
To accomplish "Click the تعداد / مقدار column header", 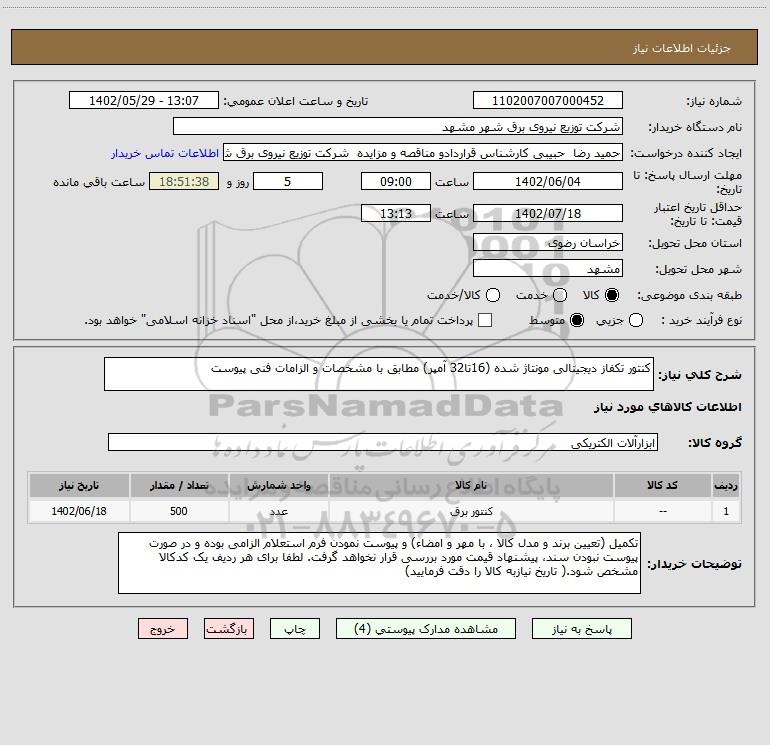I will pyautogui.click(x=179, y=486).
